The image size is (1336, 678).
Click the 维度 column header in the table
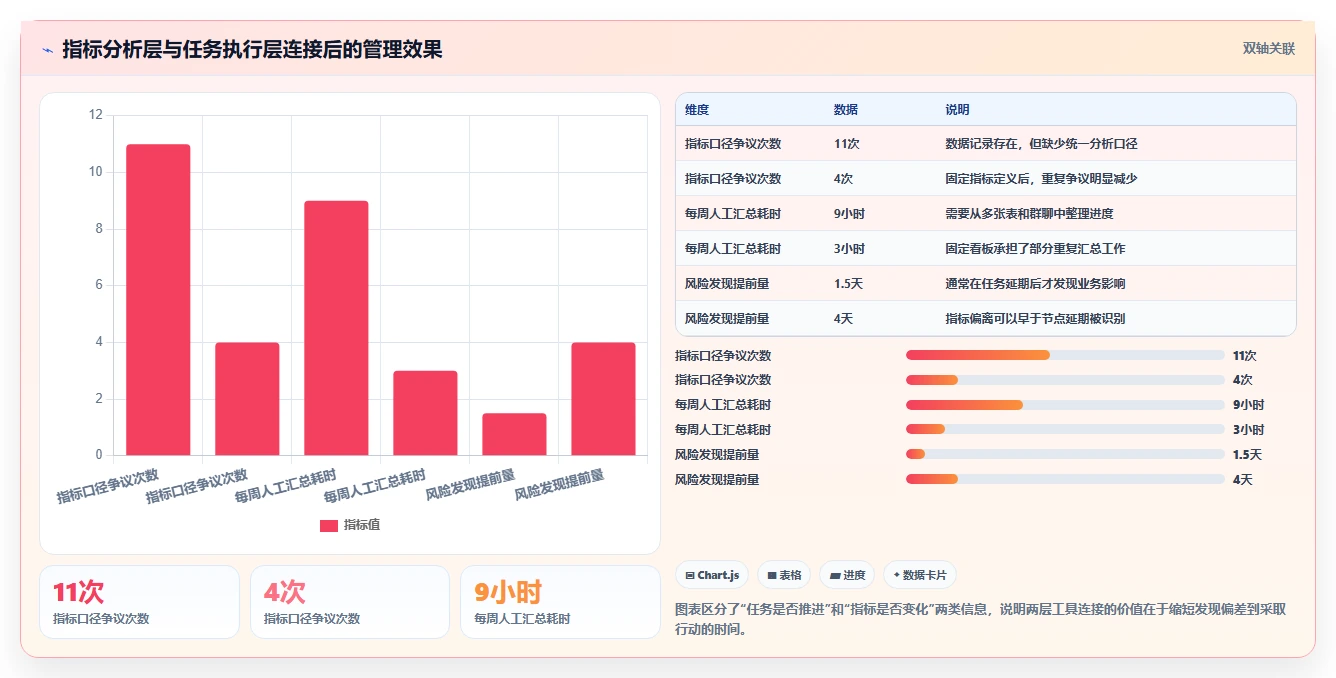tap(697, 110)
